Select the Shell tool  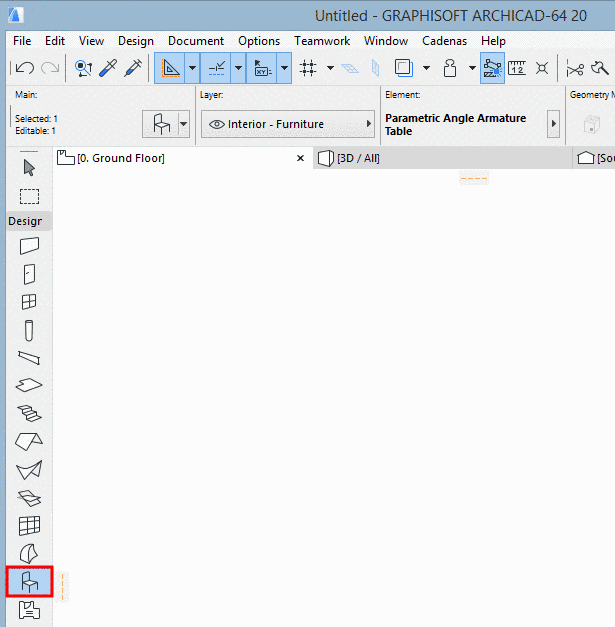click(29, 470)
